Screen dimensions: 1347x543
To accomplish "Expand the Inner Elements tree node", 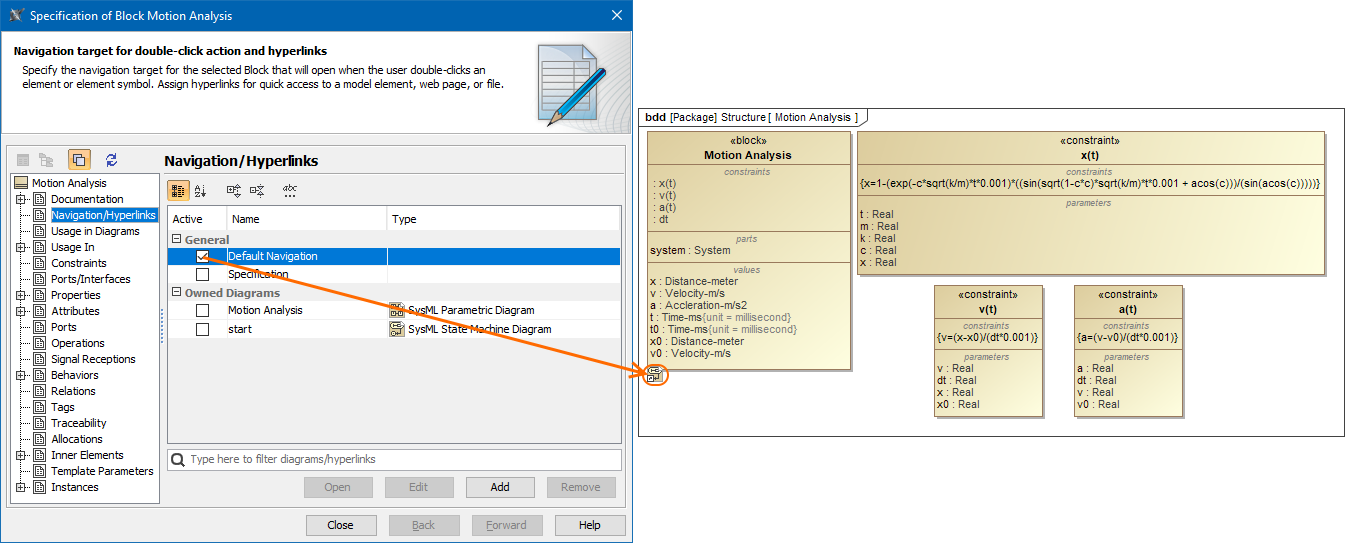I will point(20,455).
